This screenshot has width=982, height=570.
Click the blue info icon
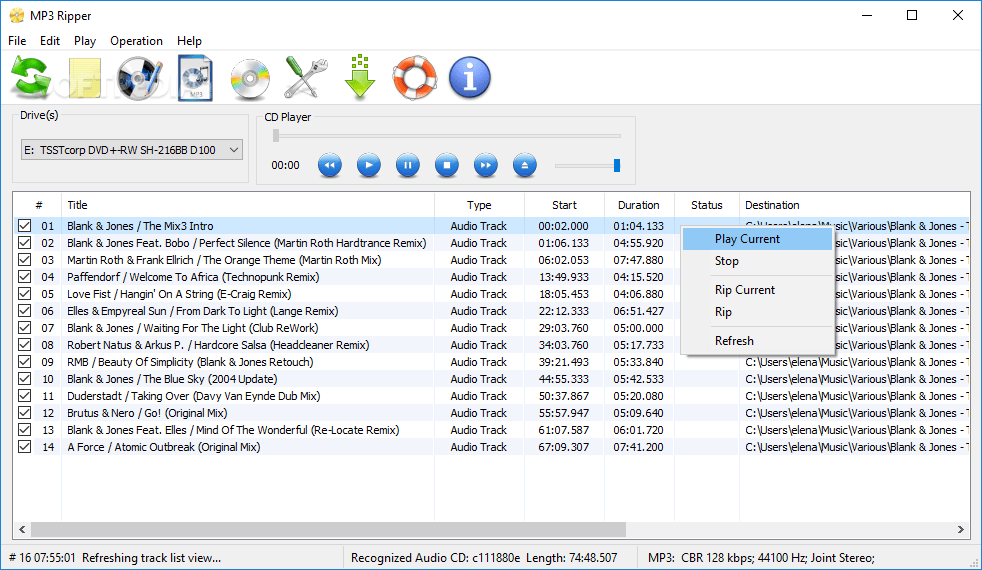point(470,78)
